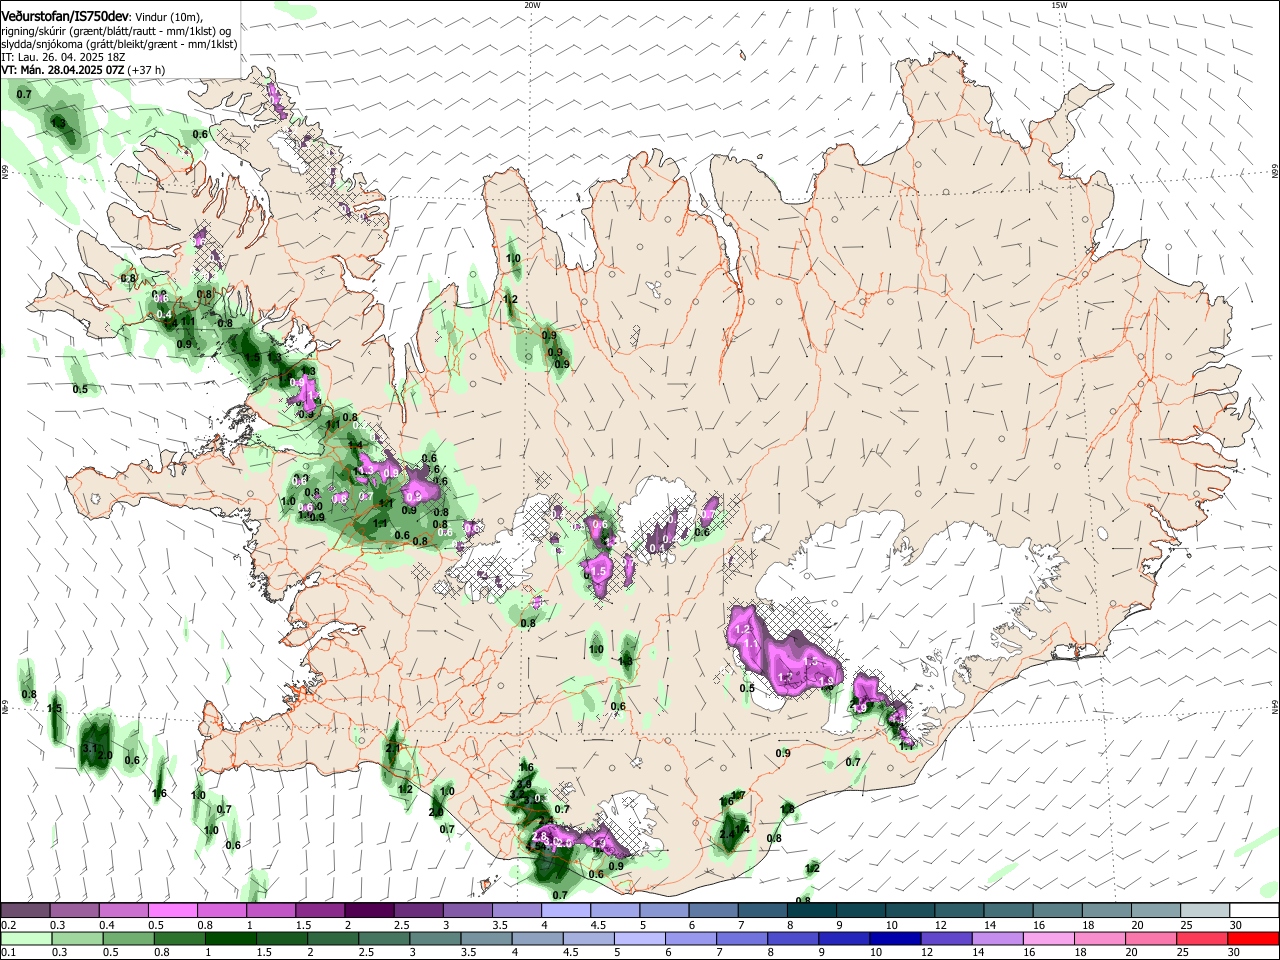Click the light pink rain swatch from 16 to 18
Image resolution: width=1280 pixels, height=960 pixels.
[1048, 938]
